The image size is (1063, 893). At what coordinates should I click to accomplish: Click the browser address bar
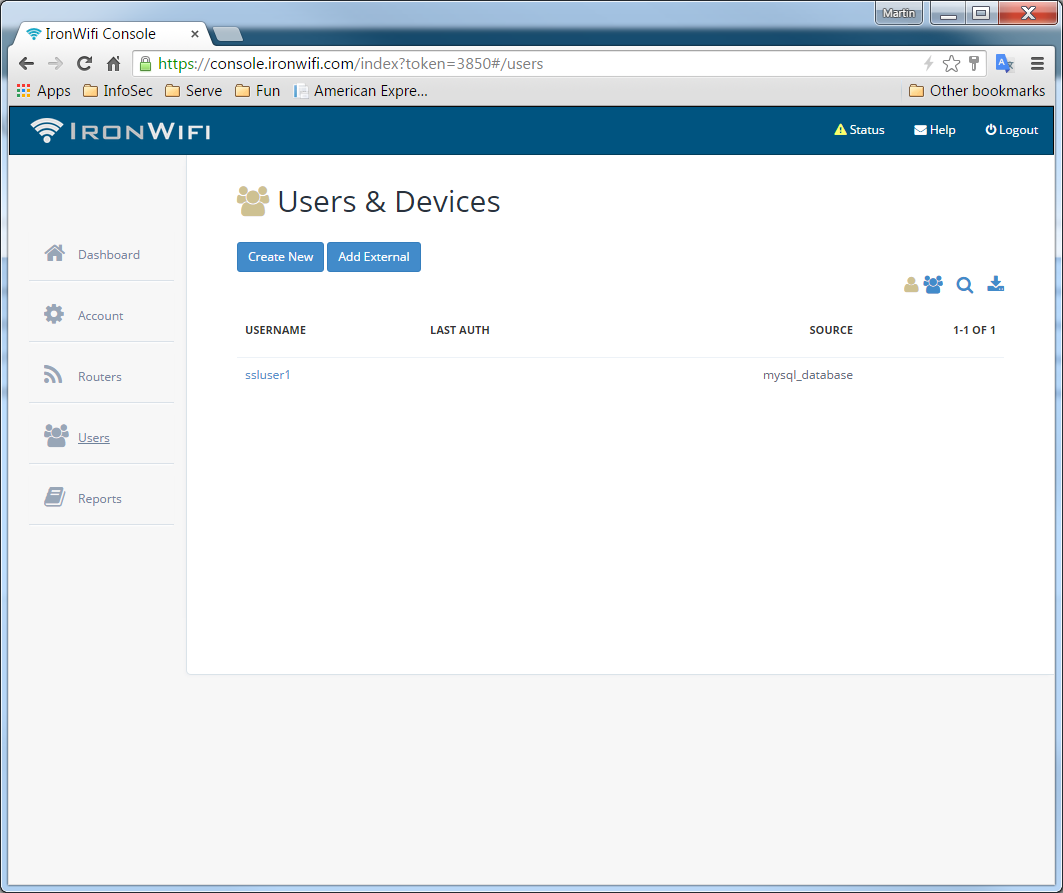pos(530,64)
